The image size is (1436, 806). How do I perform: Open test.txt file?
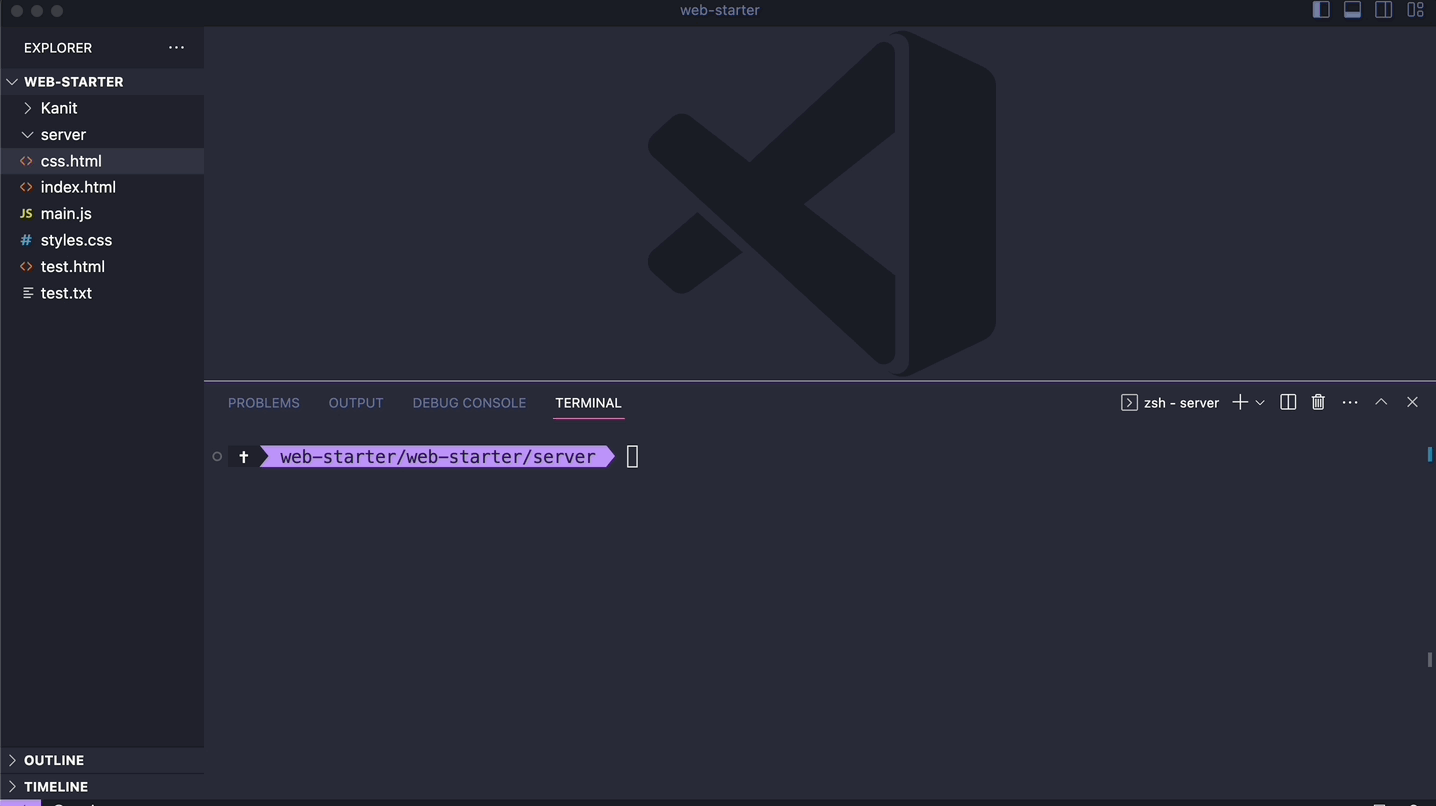tap(102, 293)
